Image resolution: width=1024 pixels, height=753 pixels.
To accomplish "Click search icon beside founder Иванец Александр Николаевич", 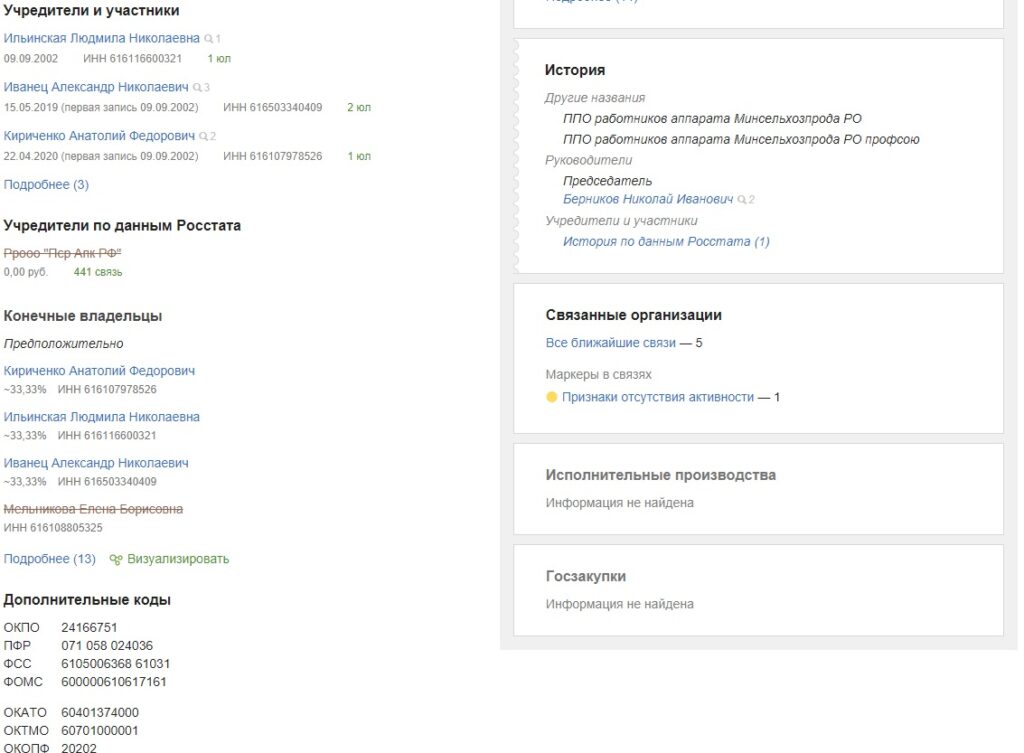I will [x=197, y=88].
